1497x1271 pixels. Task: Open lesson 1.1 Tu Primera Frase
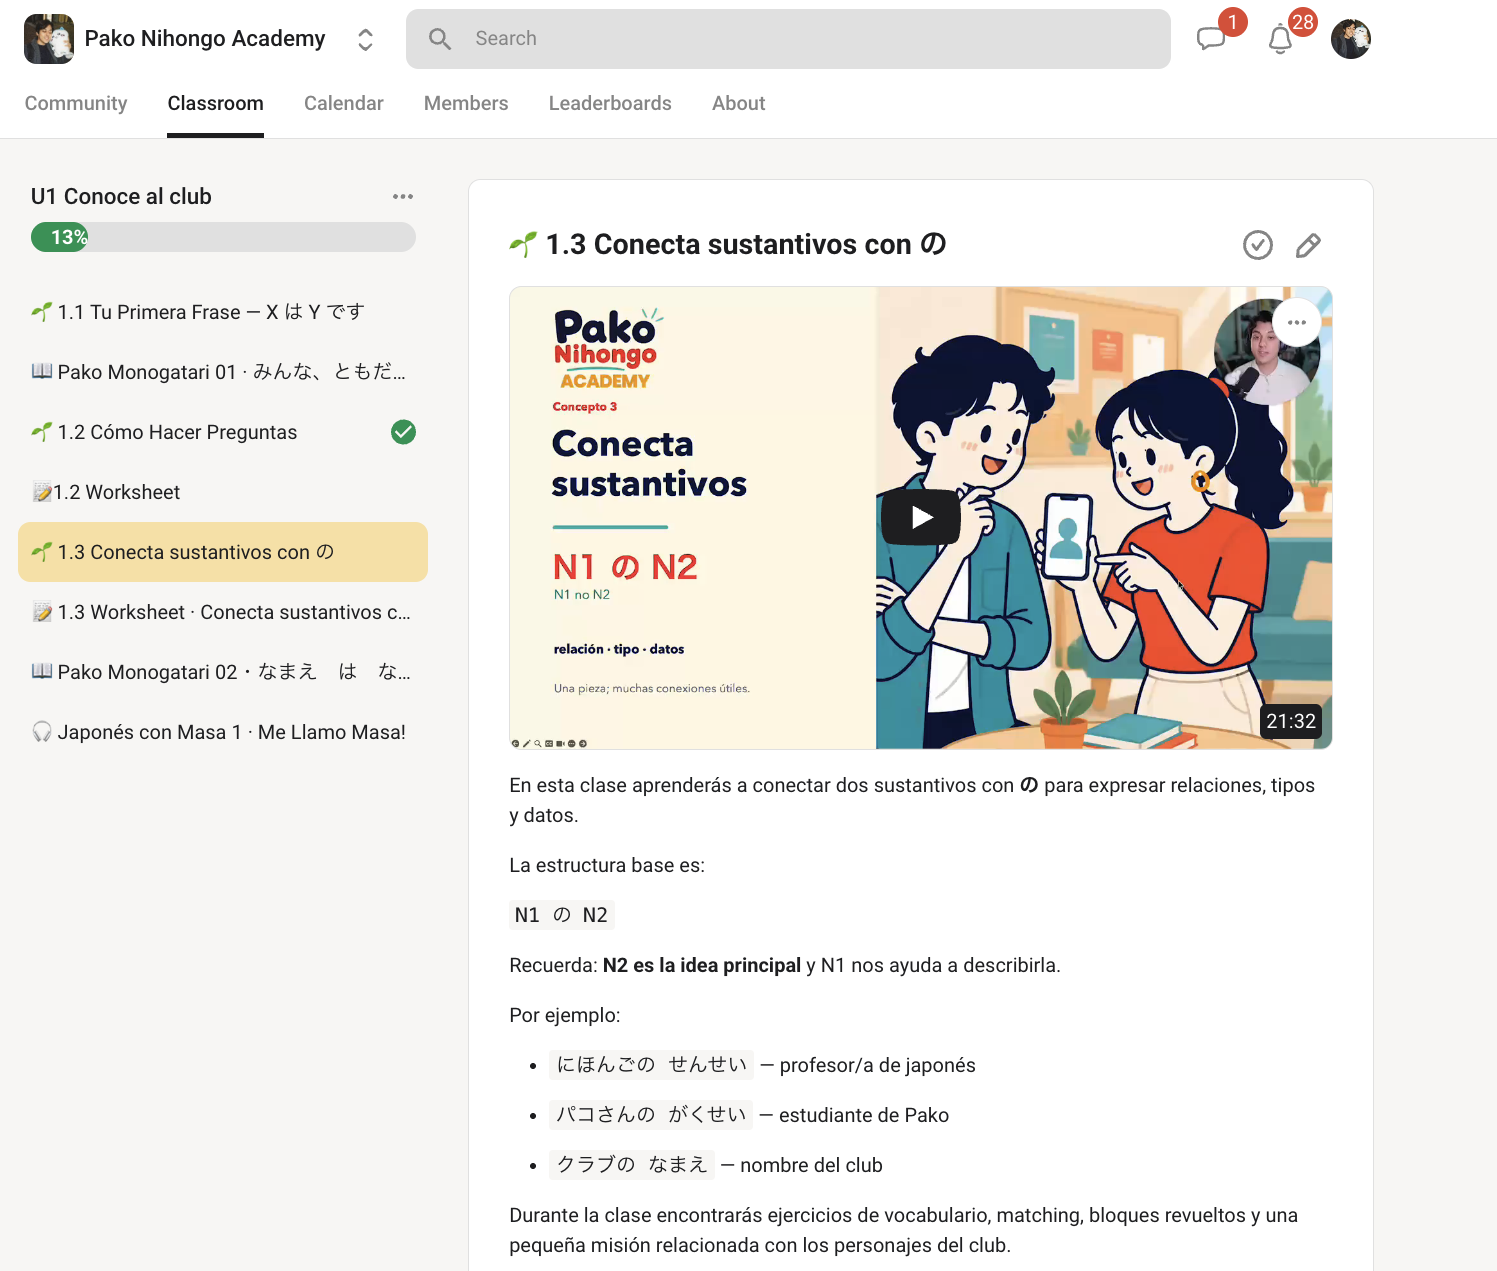point(223,312)
